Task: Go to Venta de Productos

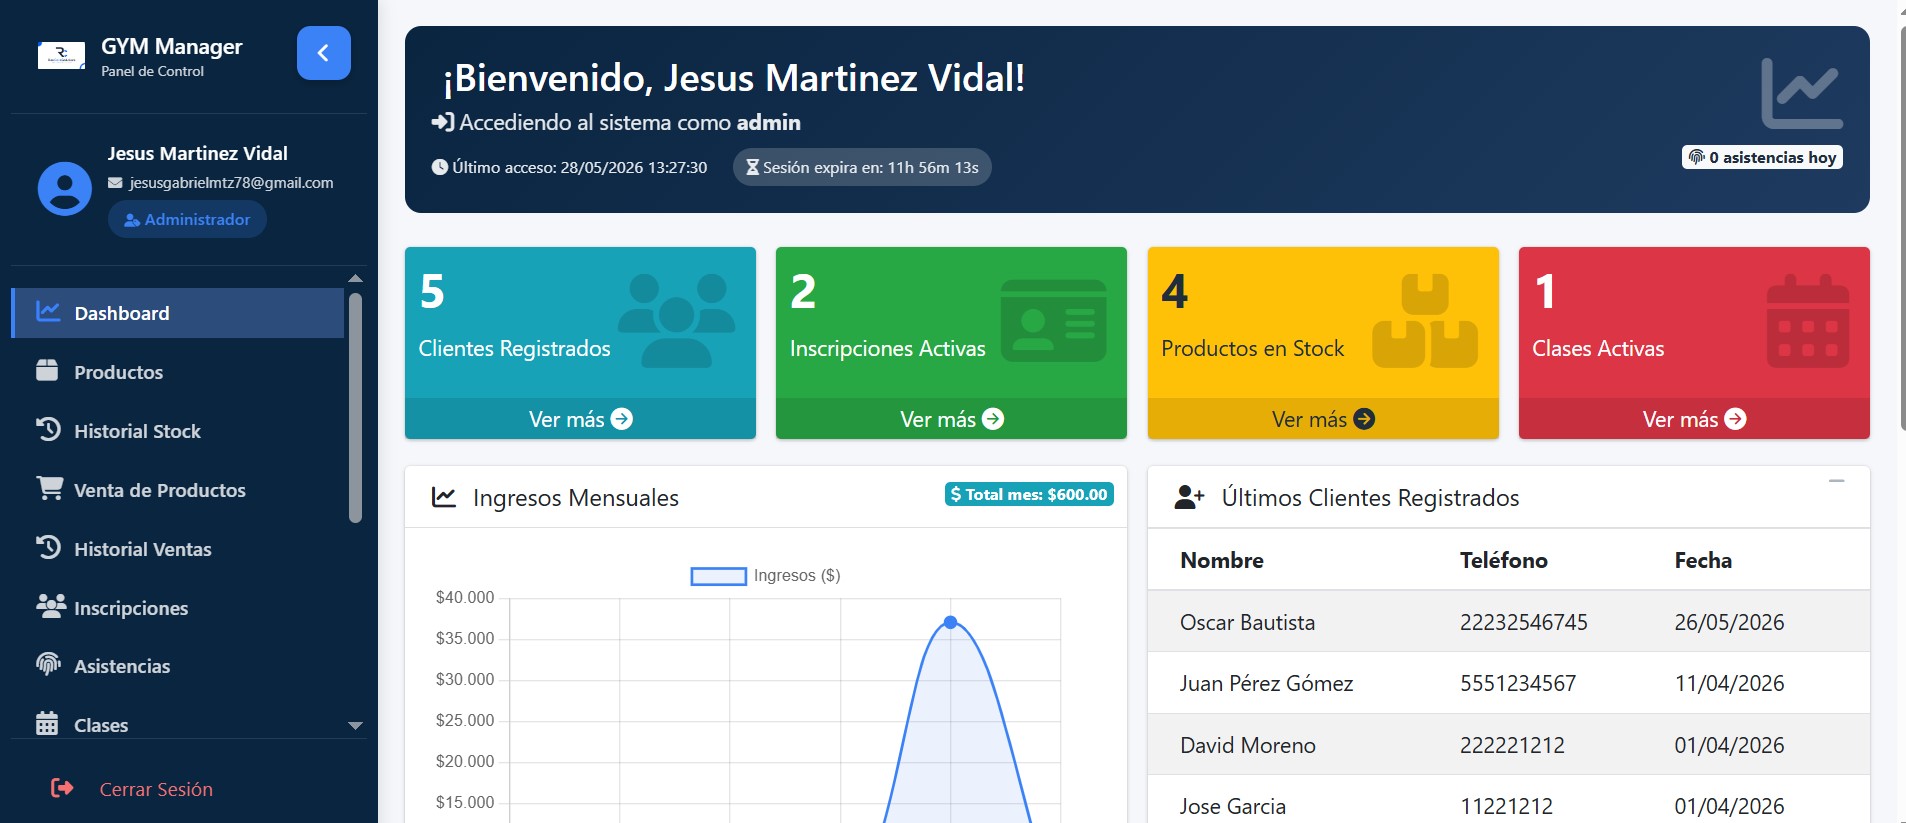Action: [x=178, y=490]
